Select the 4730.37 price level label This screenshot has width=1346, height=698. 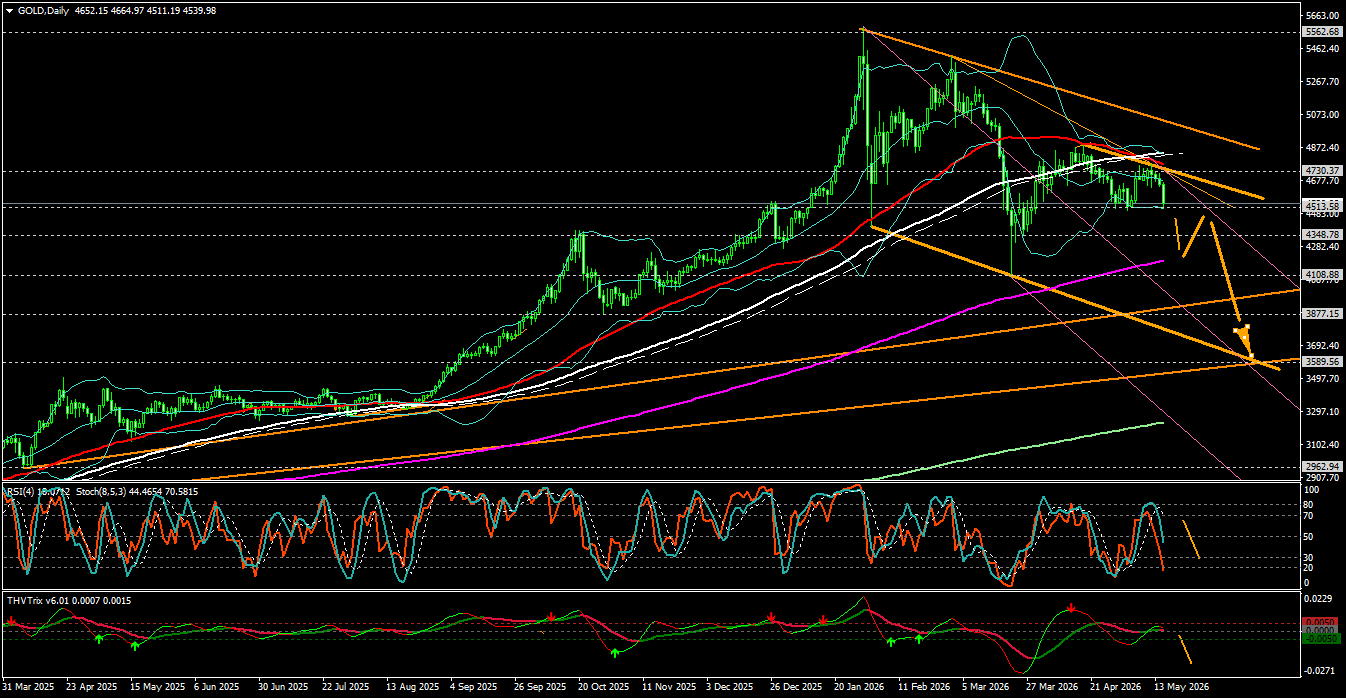(1323, 171)
